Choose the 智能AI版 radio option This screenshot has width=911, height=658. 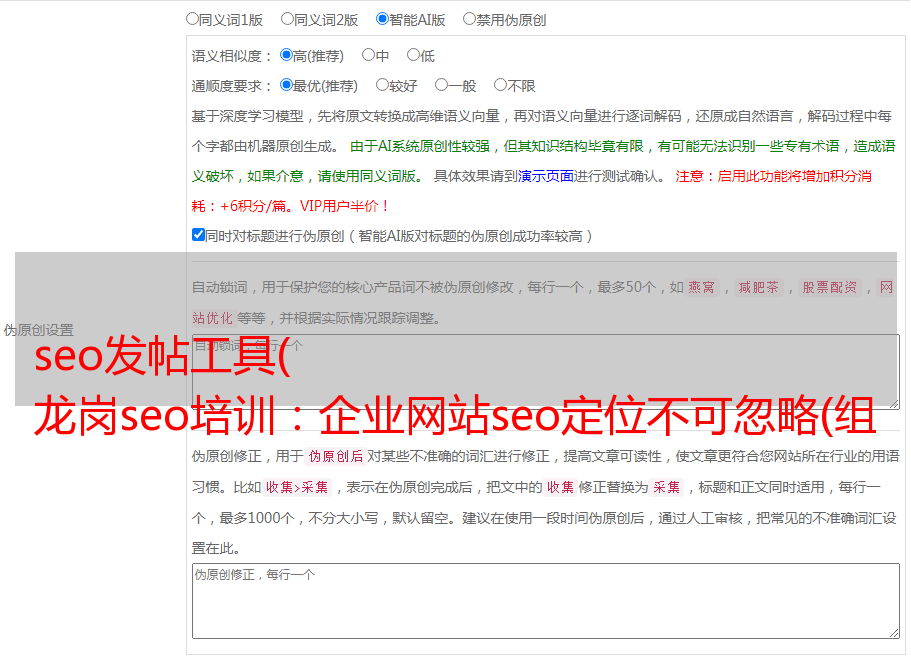[x=382, y=19]
